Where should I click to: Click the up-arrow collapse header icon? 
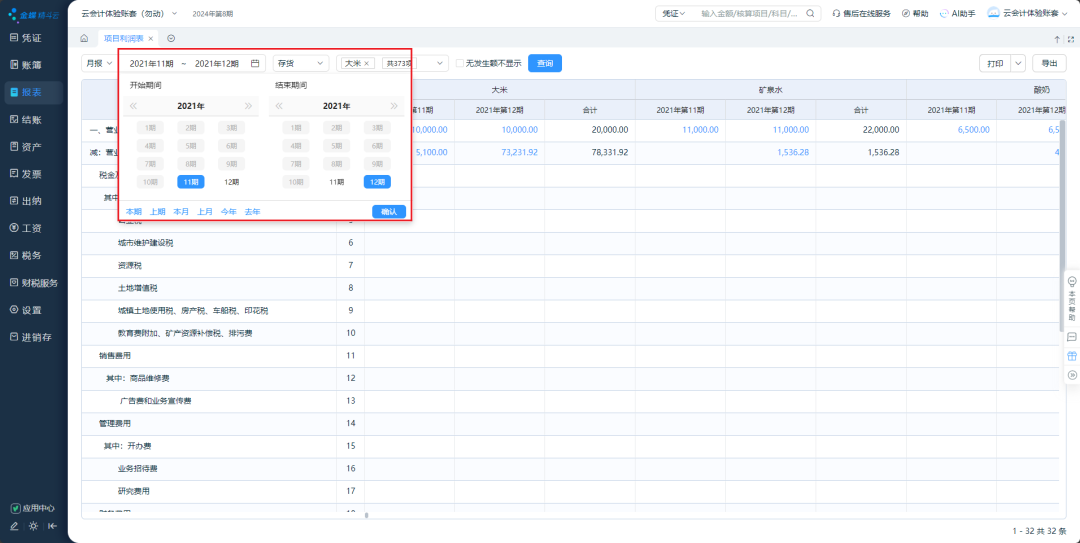1057,39
